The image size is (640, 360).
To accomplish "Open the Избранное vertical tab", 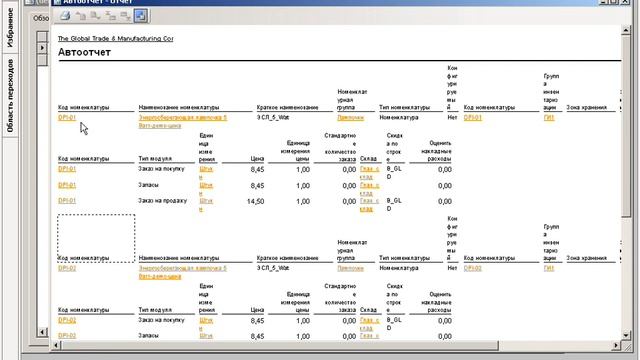I will [x=10, y=27].
